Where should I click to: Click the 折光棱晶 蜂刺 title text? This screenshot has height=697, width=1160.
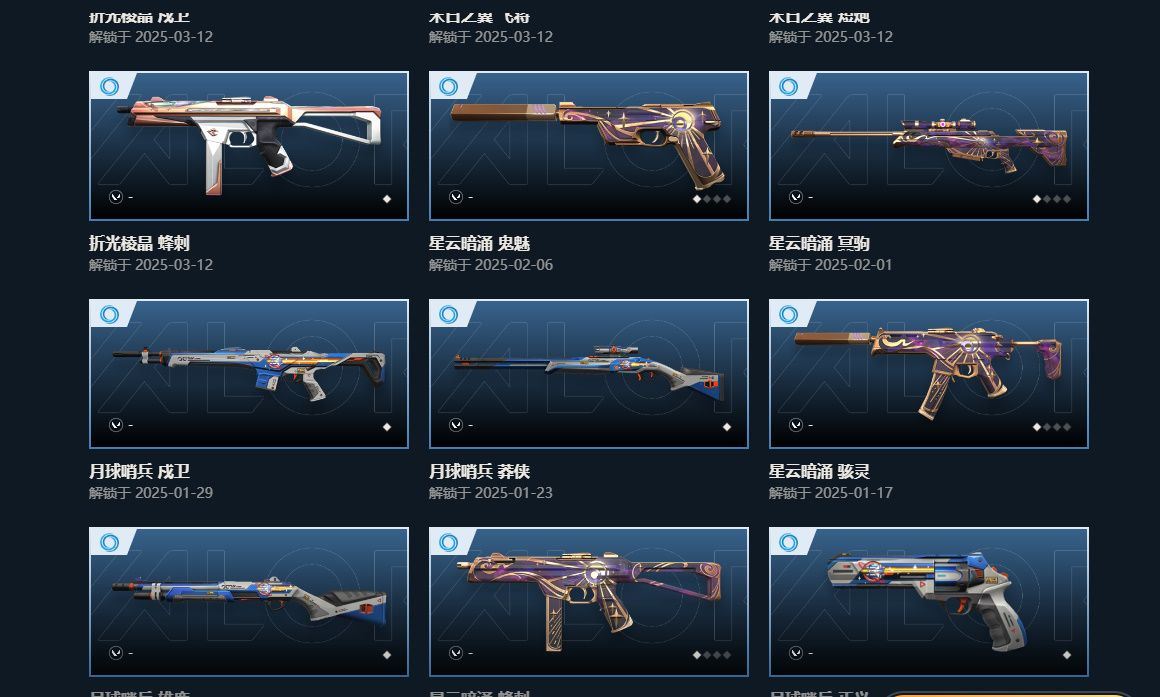click(x=139, y=243)
